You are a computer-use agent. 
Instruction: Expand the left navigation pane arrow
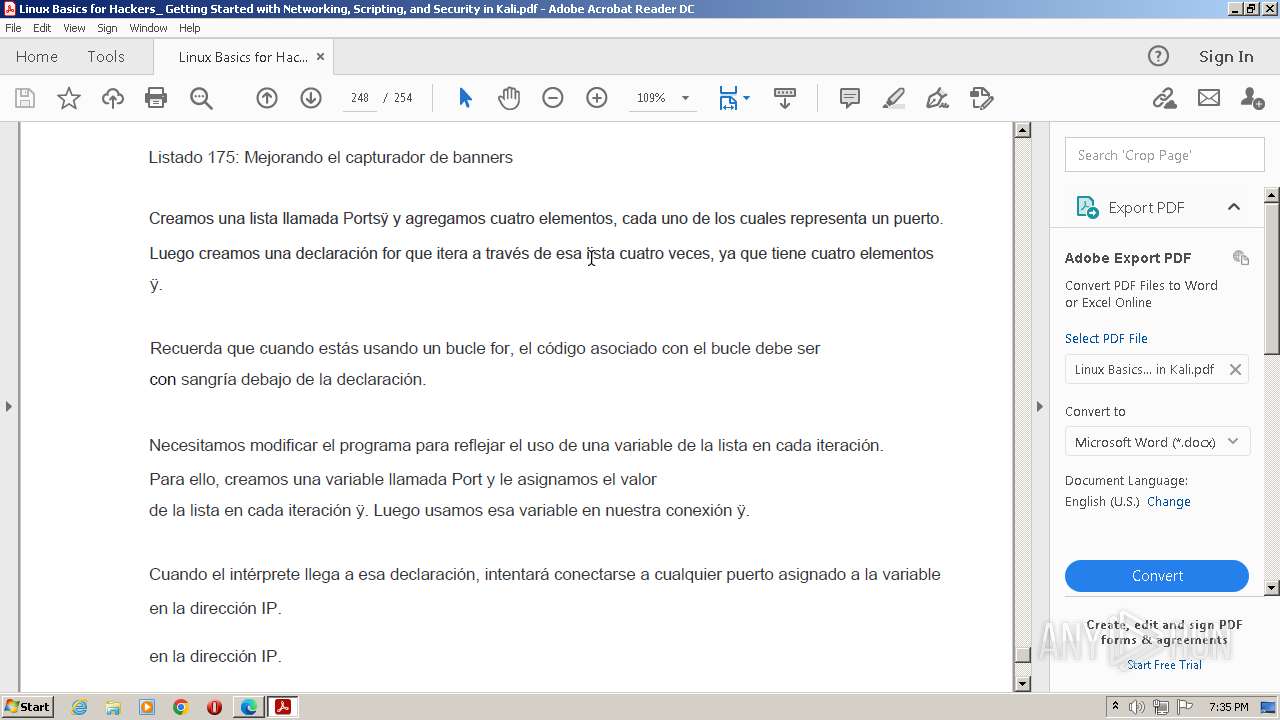(x=9, y=406)
